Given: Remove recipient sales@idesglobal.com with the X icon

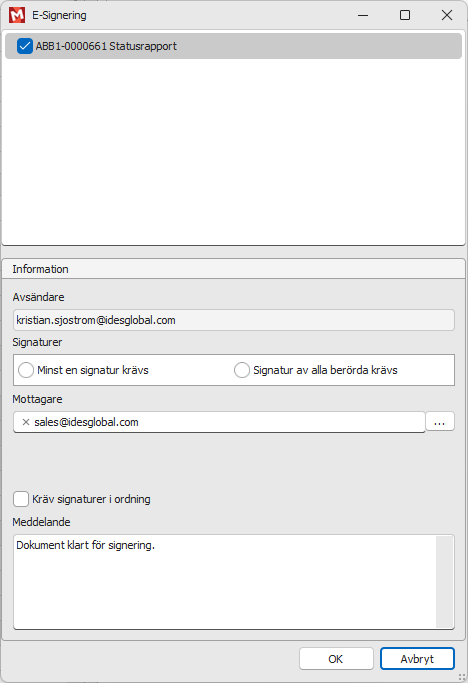Looking at the screenshot, I should point(26,422).
